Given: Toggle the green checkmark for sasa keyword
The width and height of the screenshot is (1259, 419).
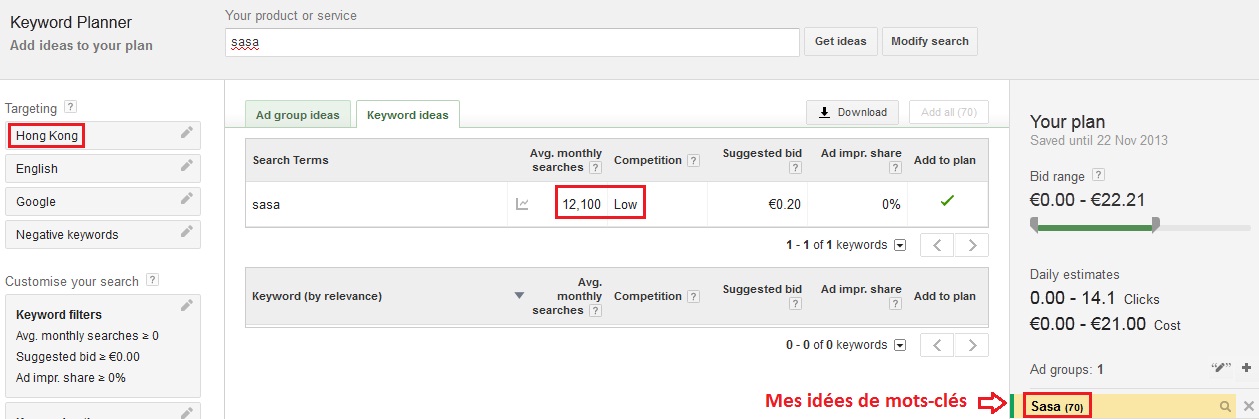Looking at the screenshot, I should (x=947, y=202).
